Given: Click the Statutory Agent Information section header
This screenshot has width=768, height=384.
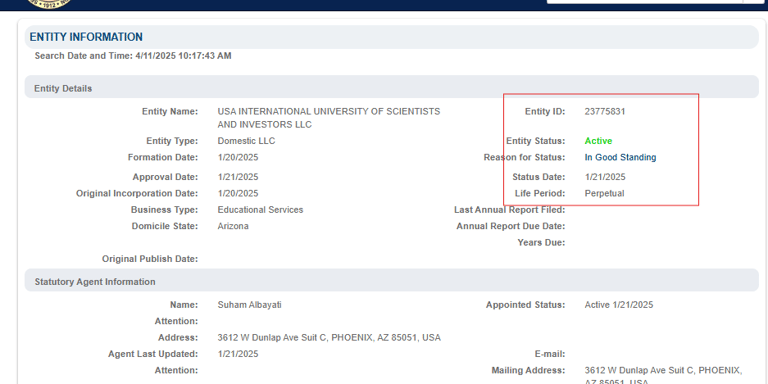Looking at the screenshot, I should pos(391,282).
